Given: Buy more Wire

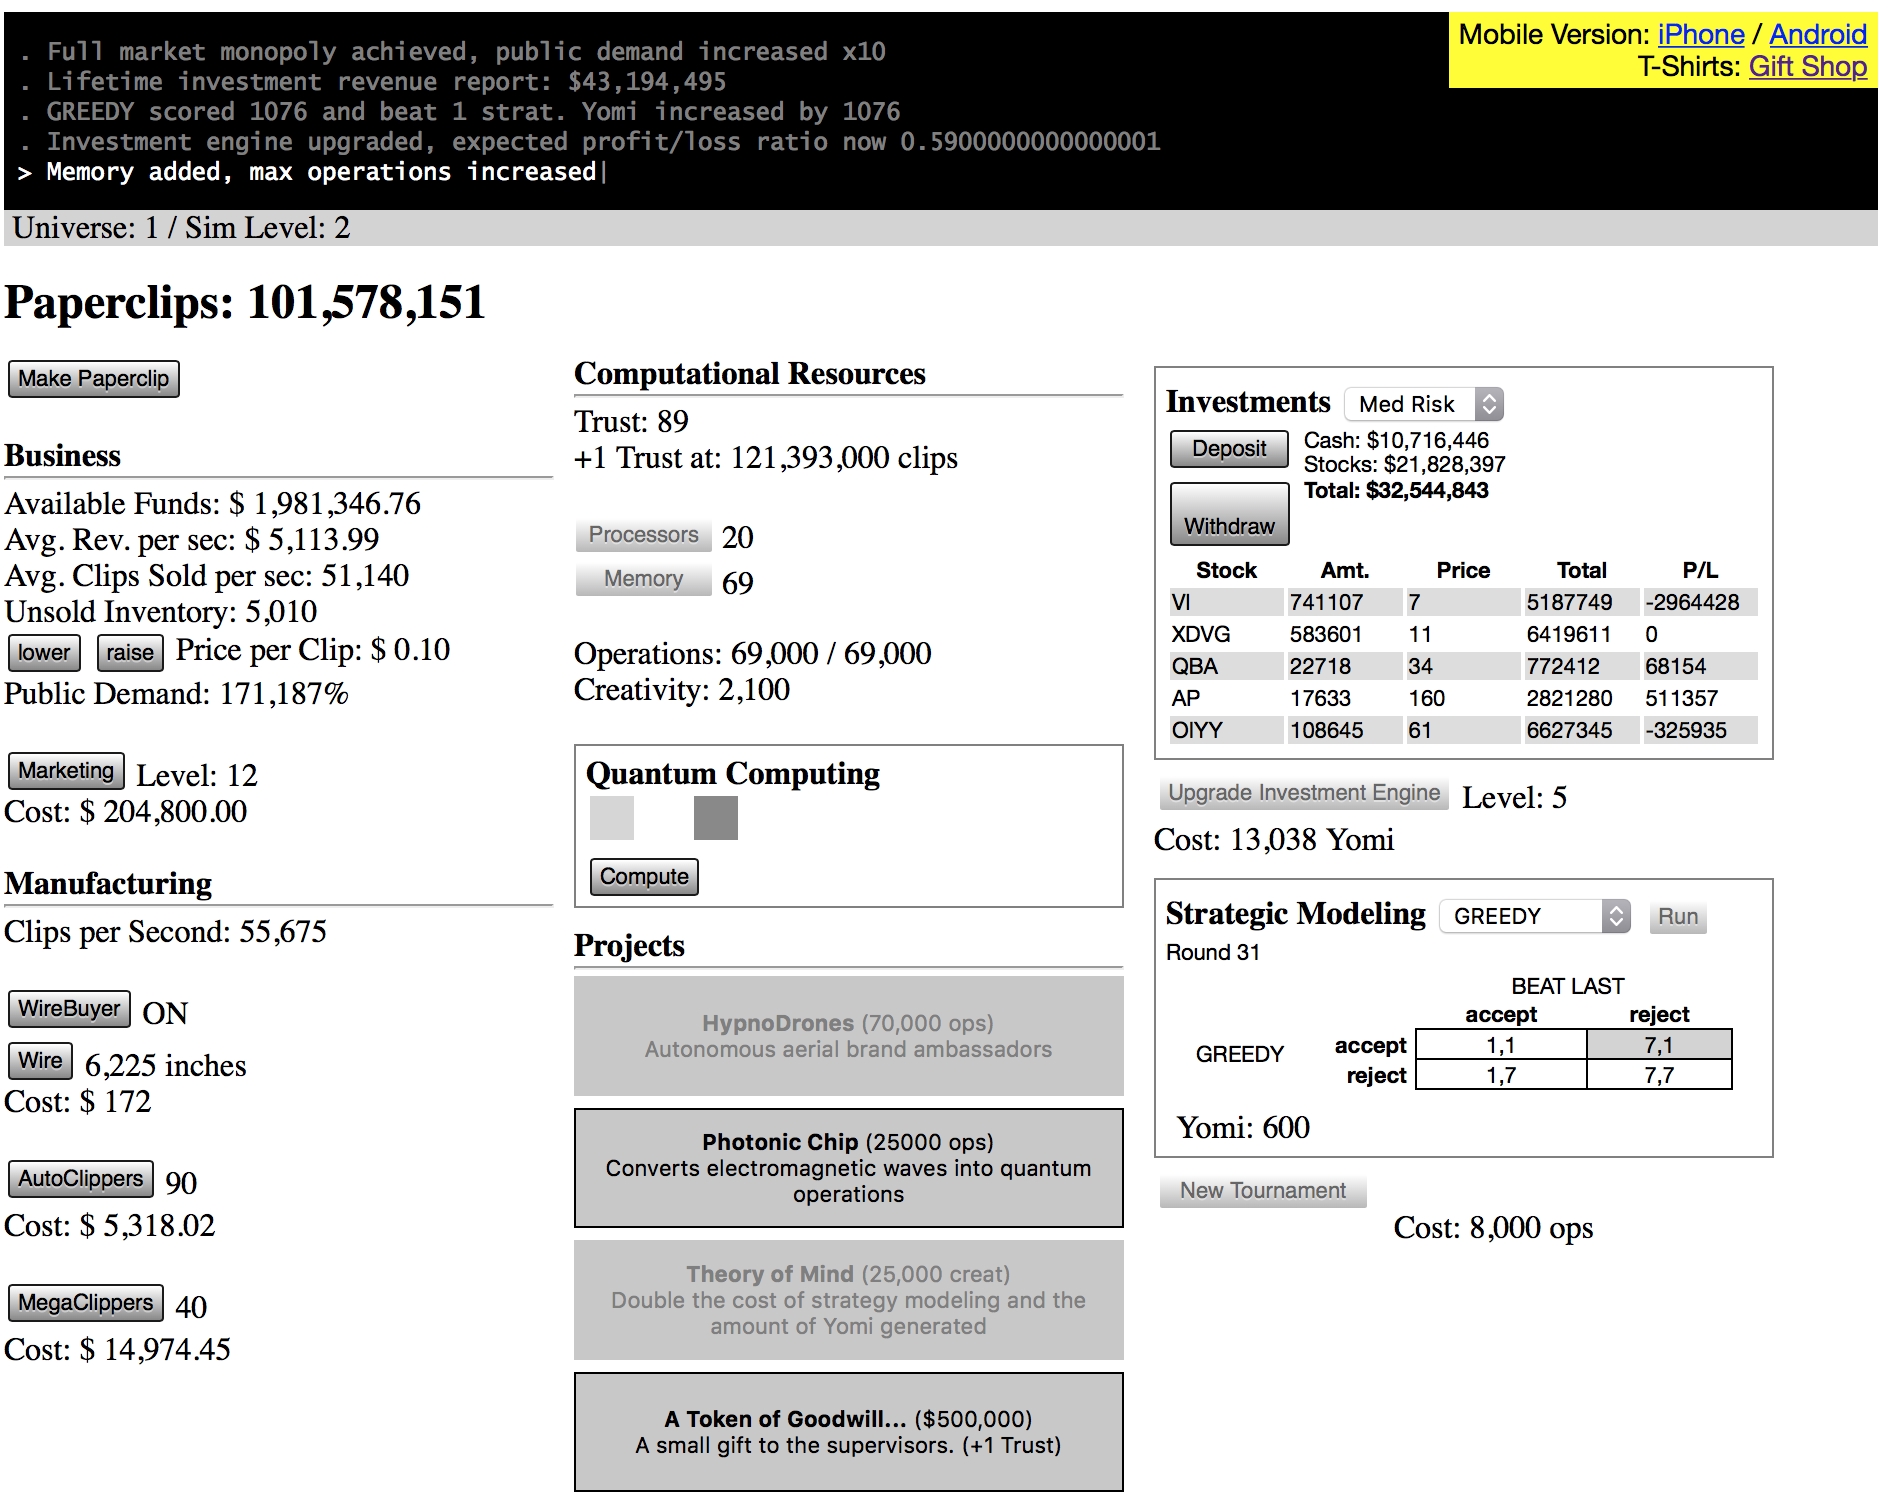Looking at the screenshot, I should pos(40,1061).
